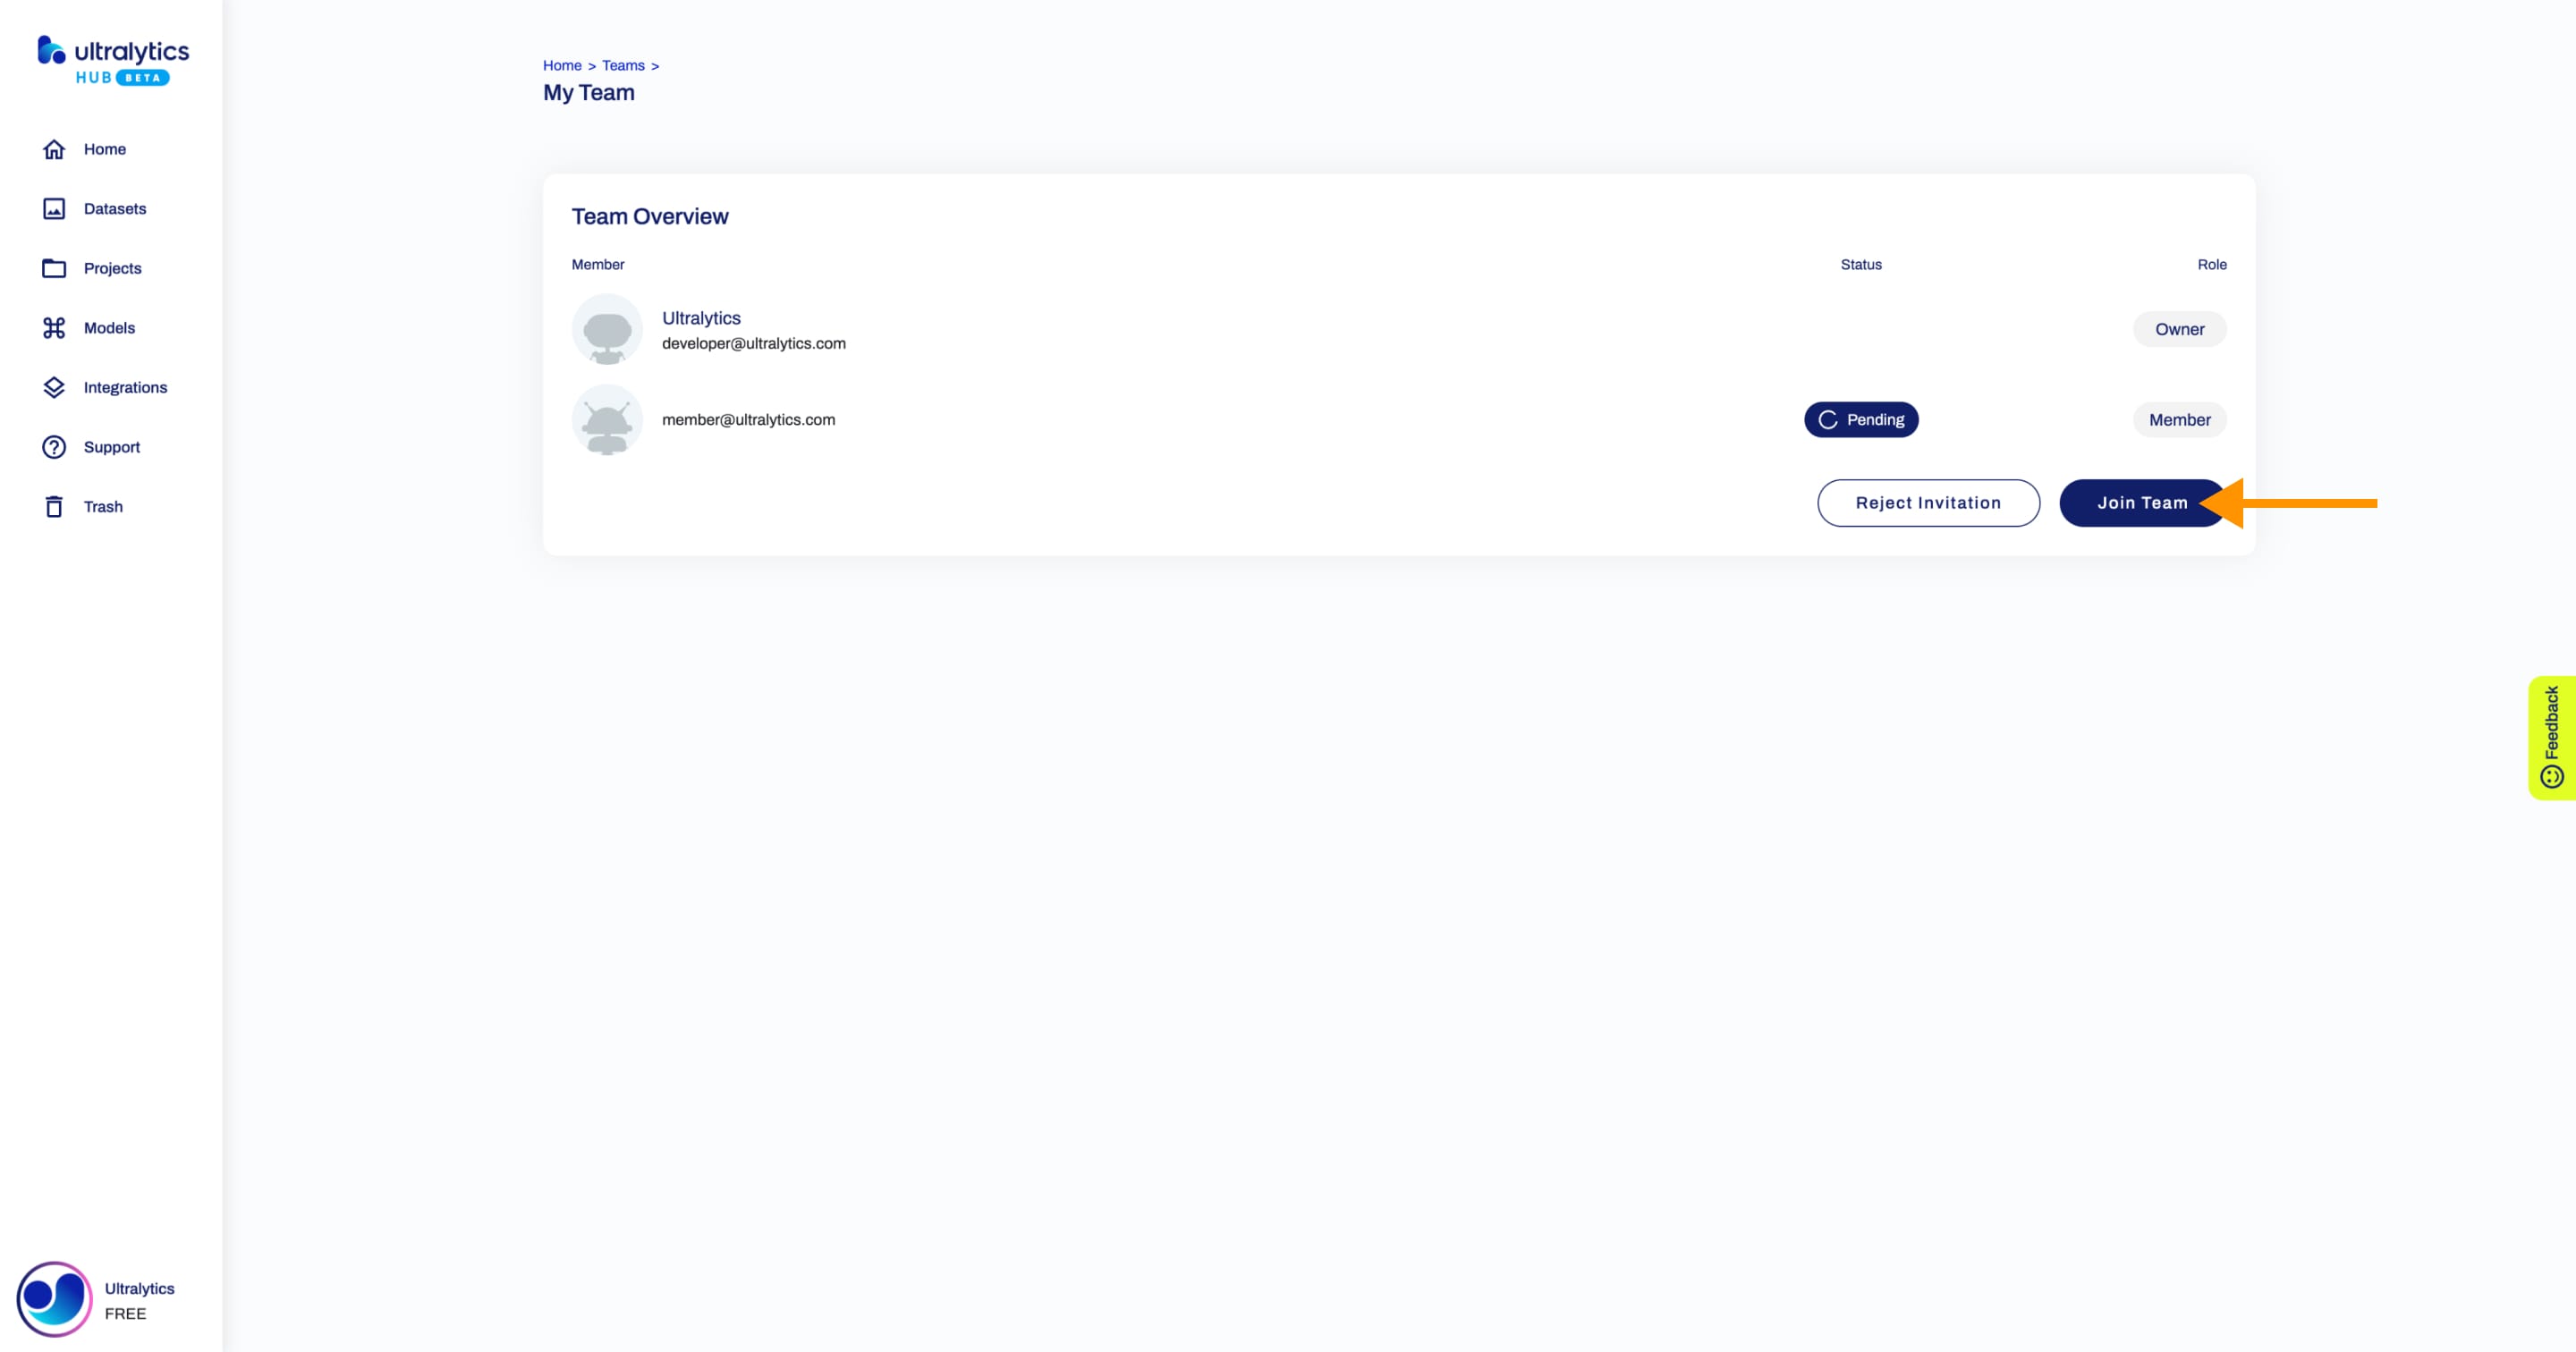Click the Pending status toggle for member
This screenshot has width=2576, height=1352.
(x=1860, y=418)
